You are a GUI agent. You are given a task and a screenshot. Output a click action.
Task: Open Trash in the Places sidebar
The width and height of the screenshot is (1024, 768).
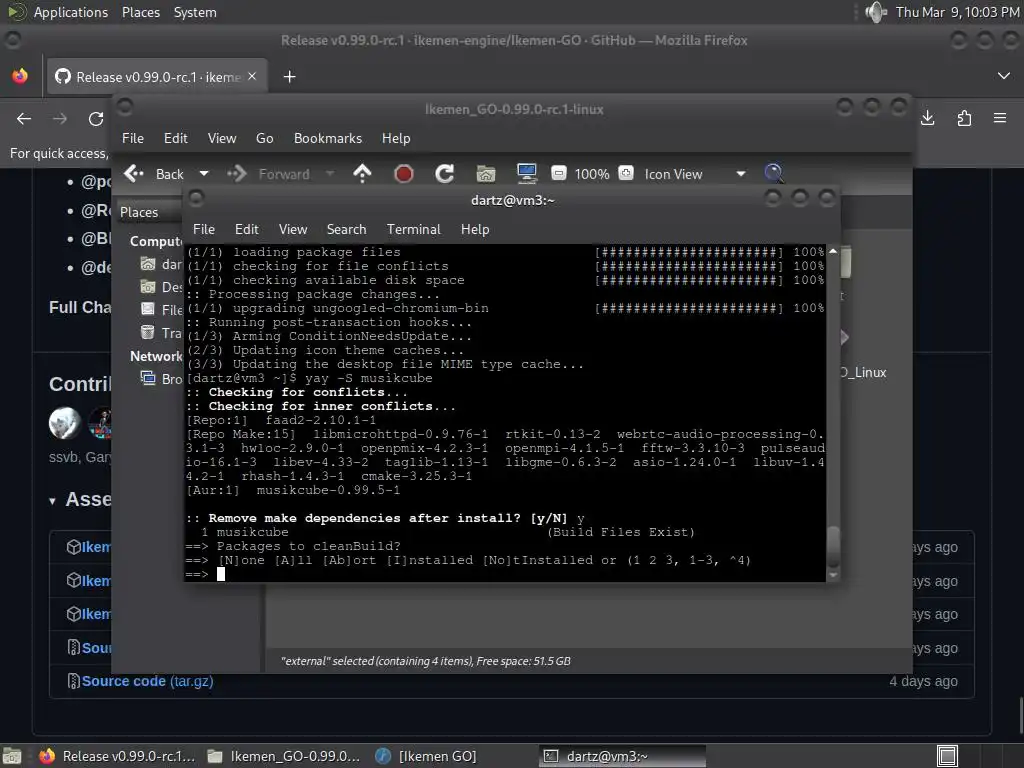[161, 333]
